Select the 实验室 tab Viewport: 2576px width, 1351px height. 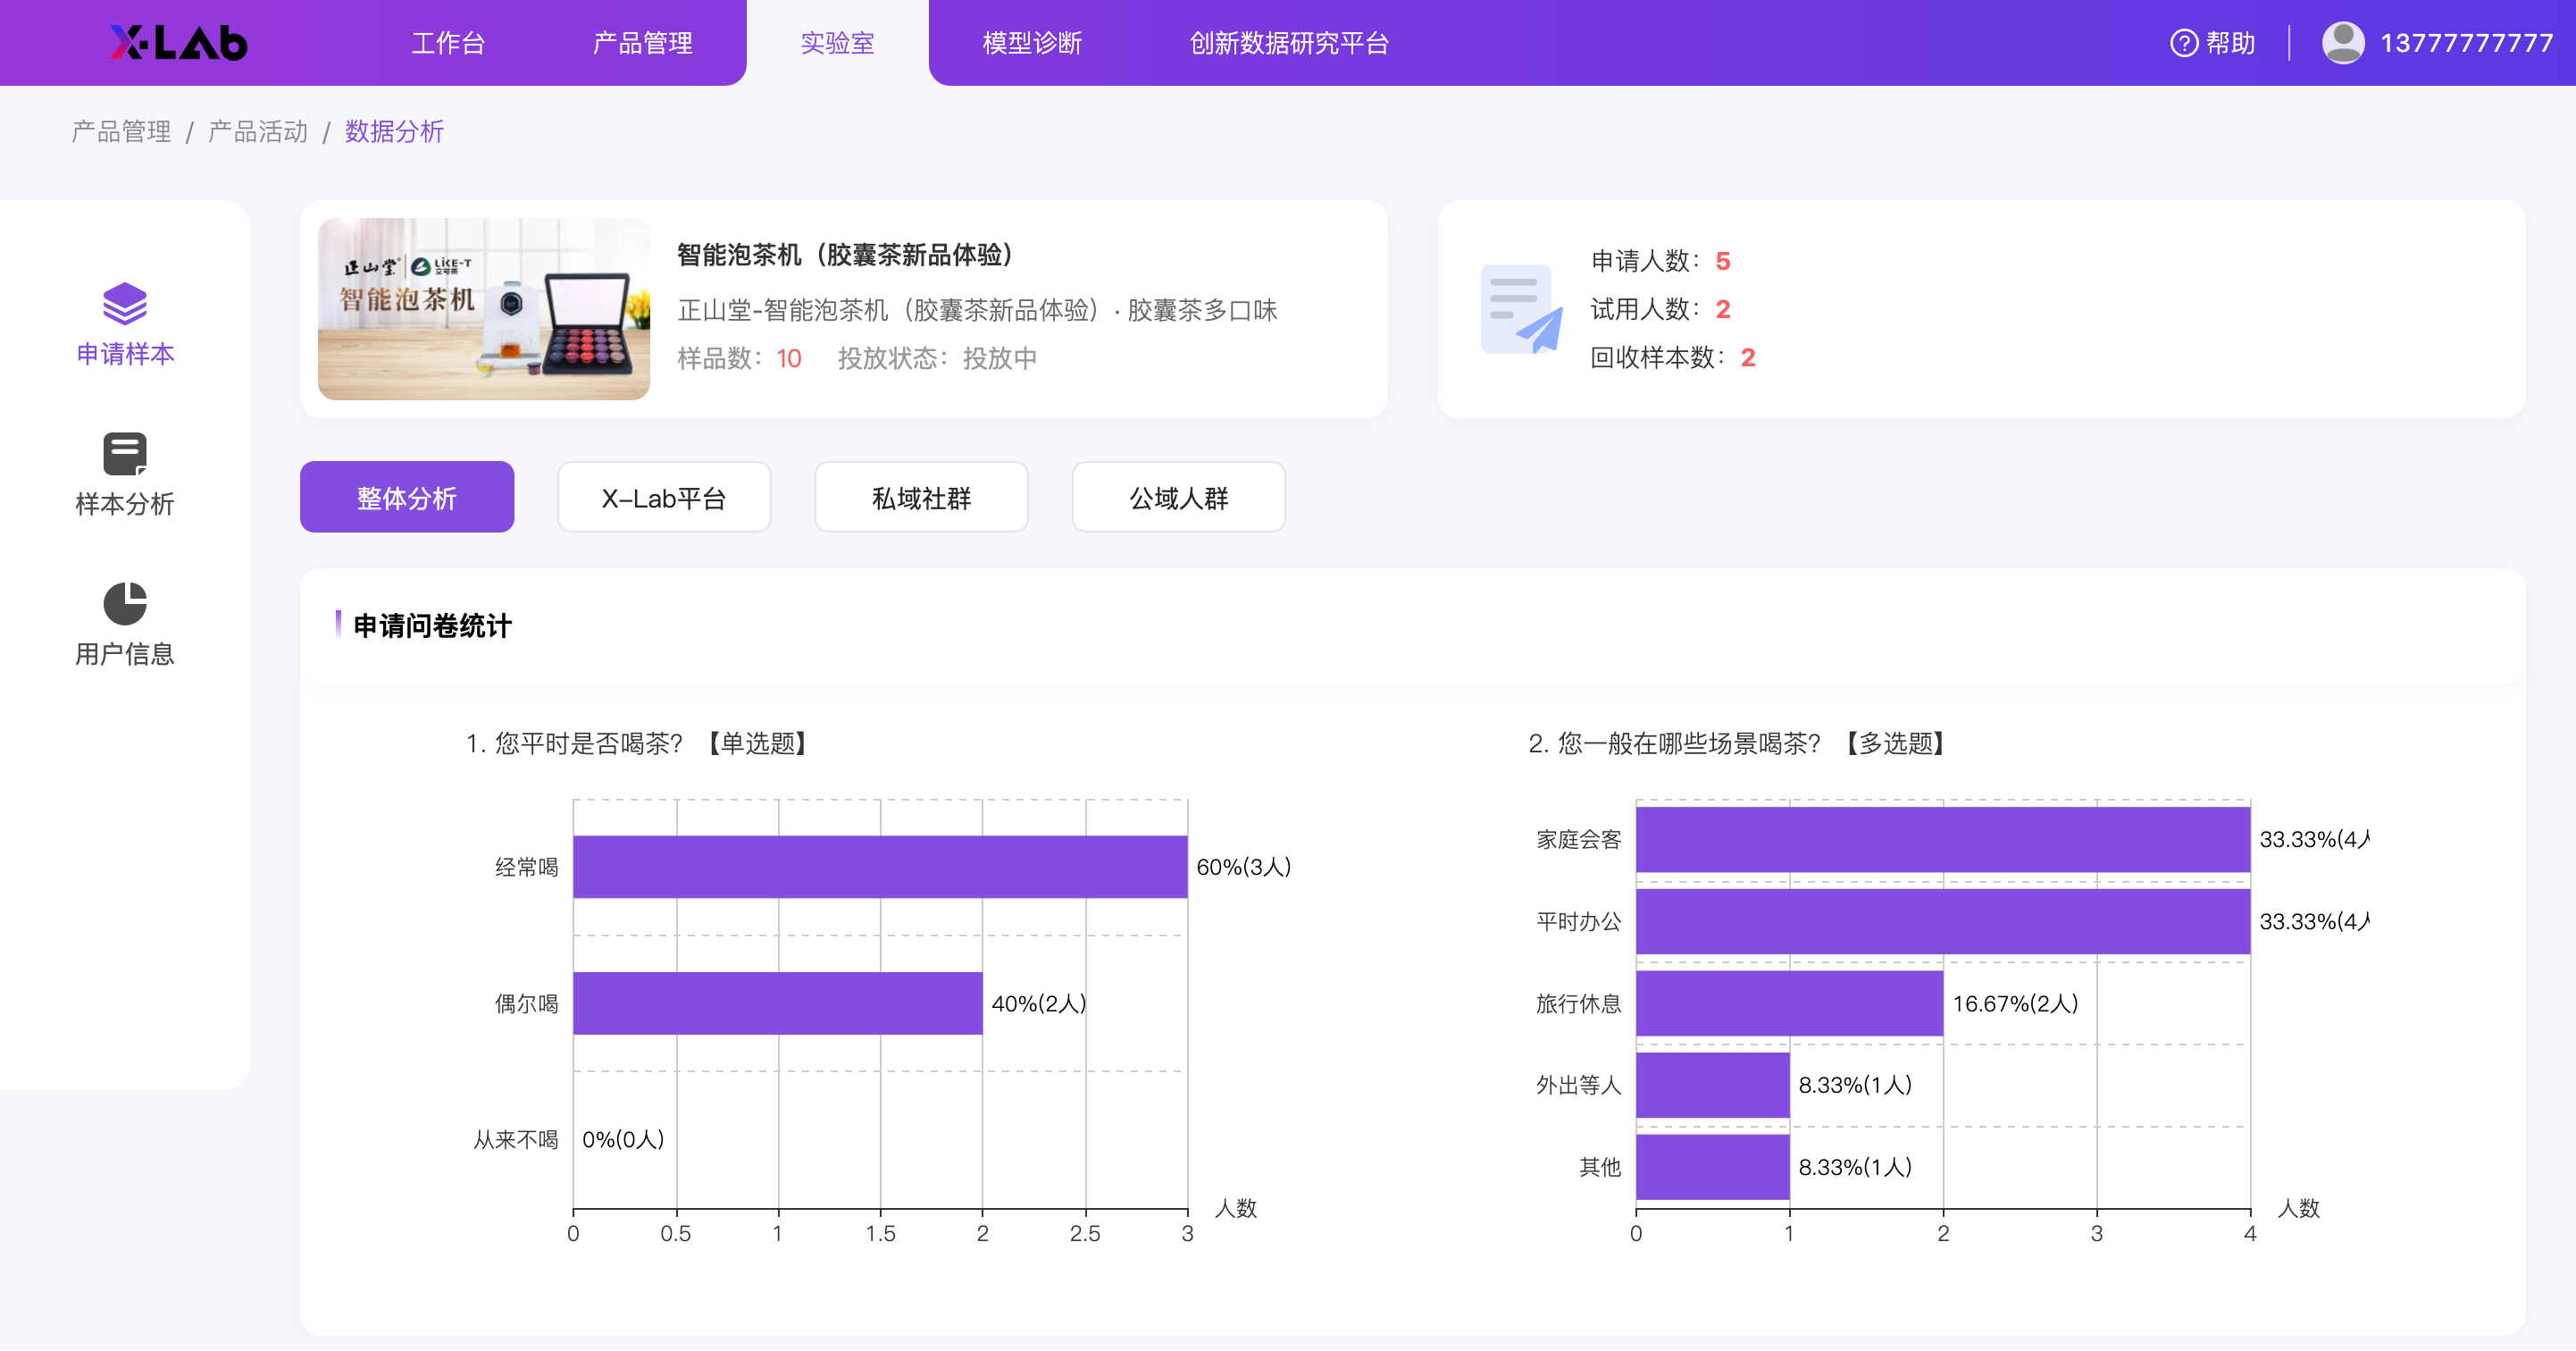pyautogui.click(x=837, y=43)
